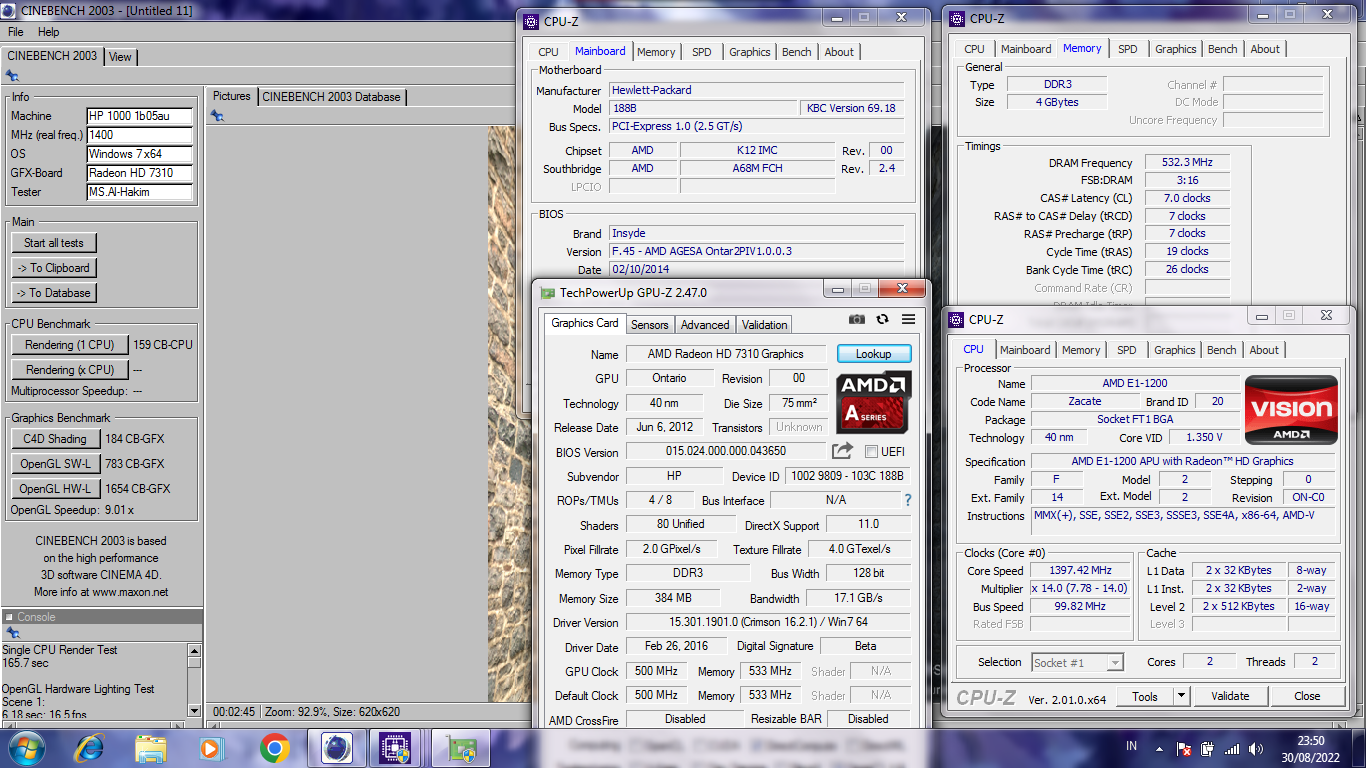Image resolution: width=1366 pixels, height=768 pixels.
Task: Switch to the View tab in CINEBENCH
Action: 120,57
